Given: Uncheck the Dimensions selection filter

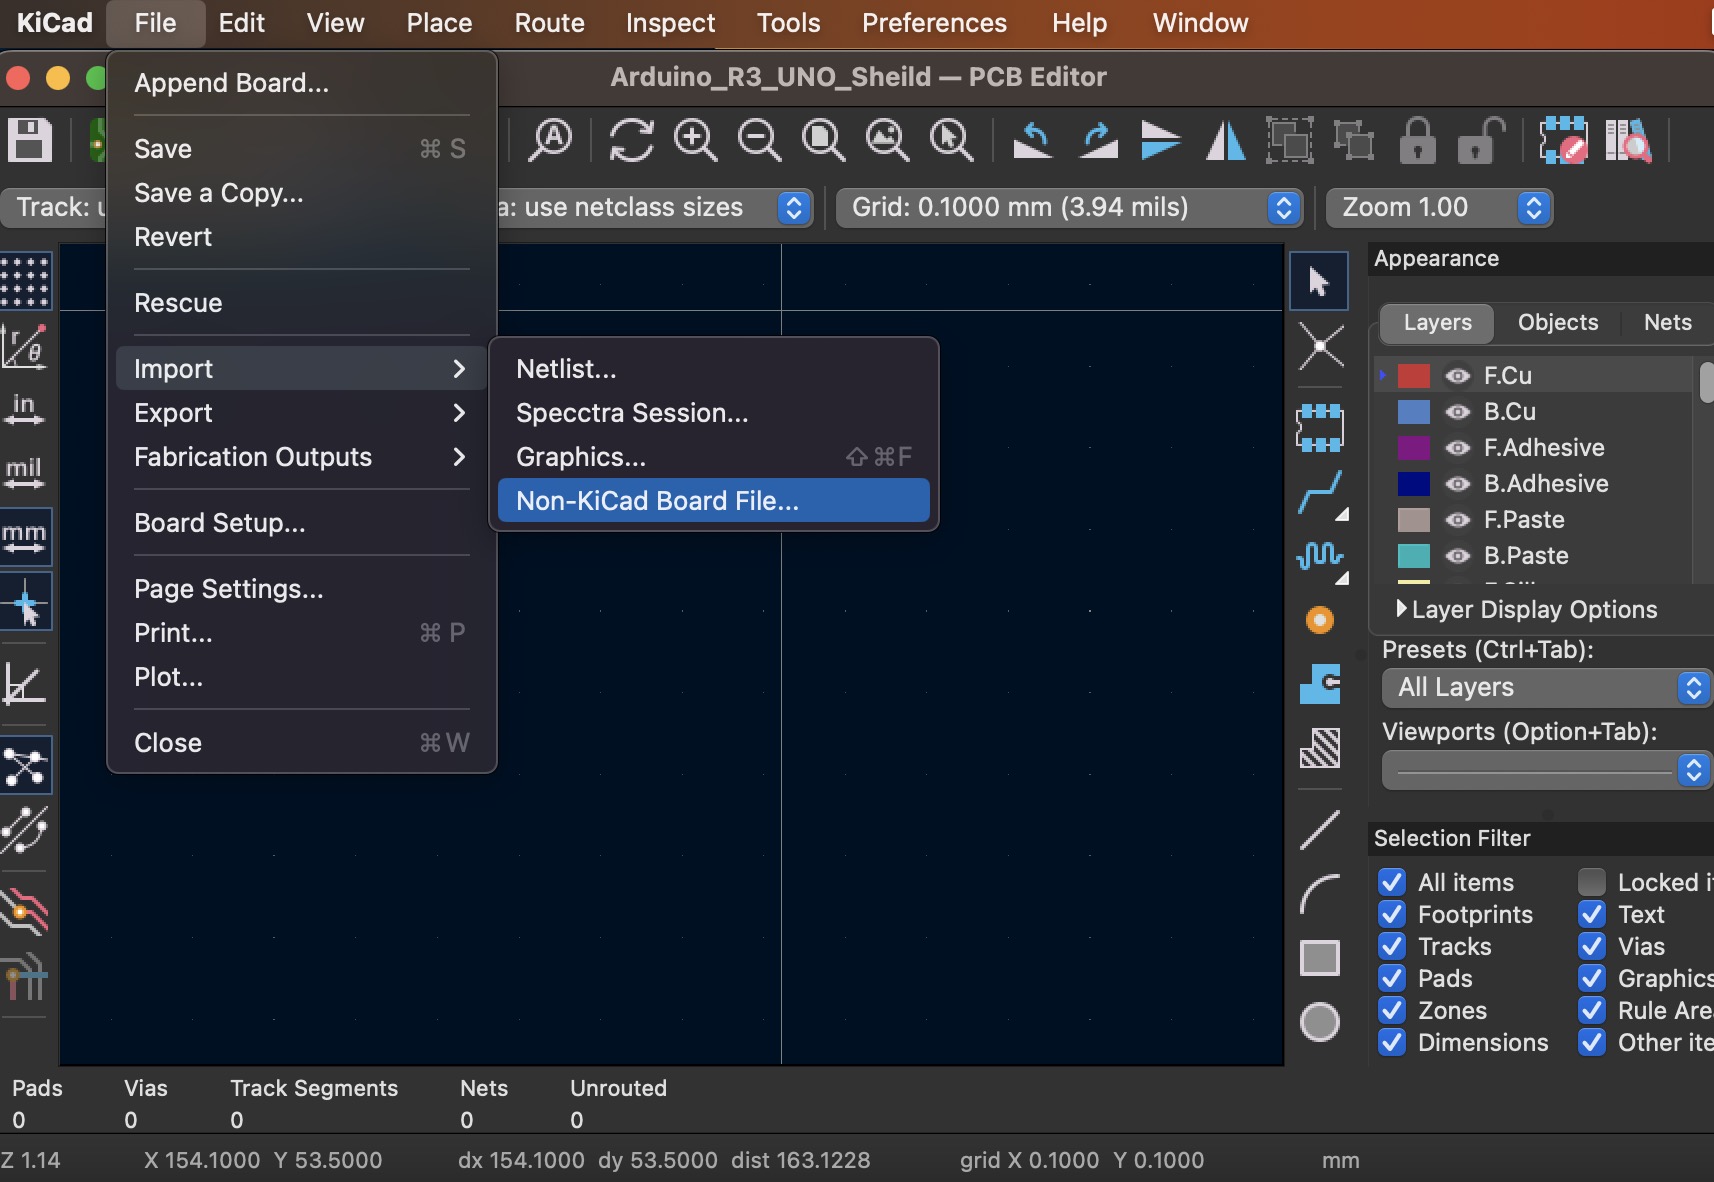Looking at the screenshot, I should tap(1392, 1042).
